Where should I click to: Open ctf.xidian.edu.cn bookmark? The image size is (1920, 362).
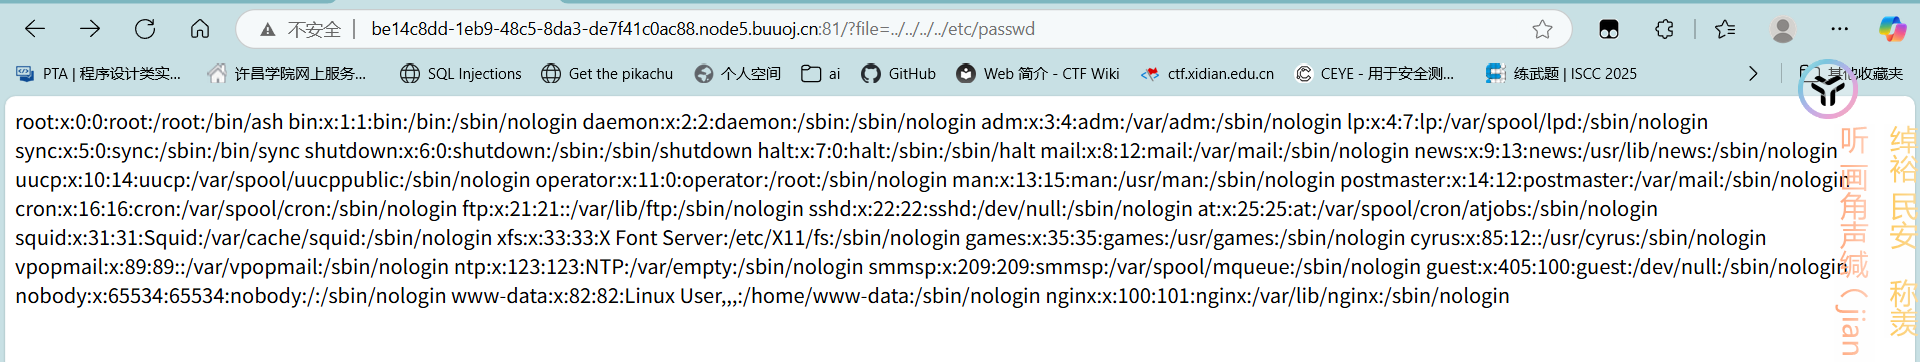click(1207, 73)
